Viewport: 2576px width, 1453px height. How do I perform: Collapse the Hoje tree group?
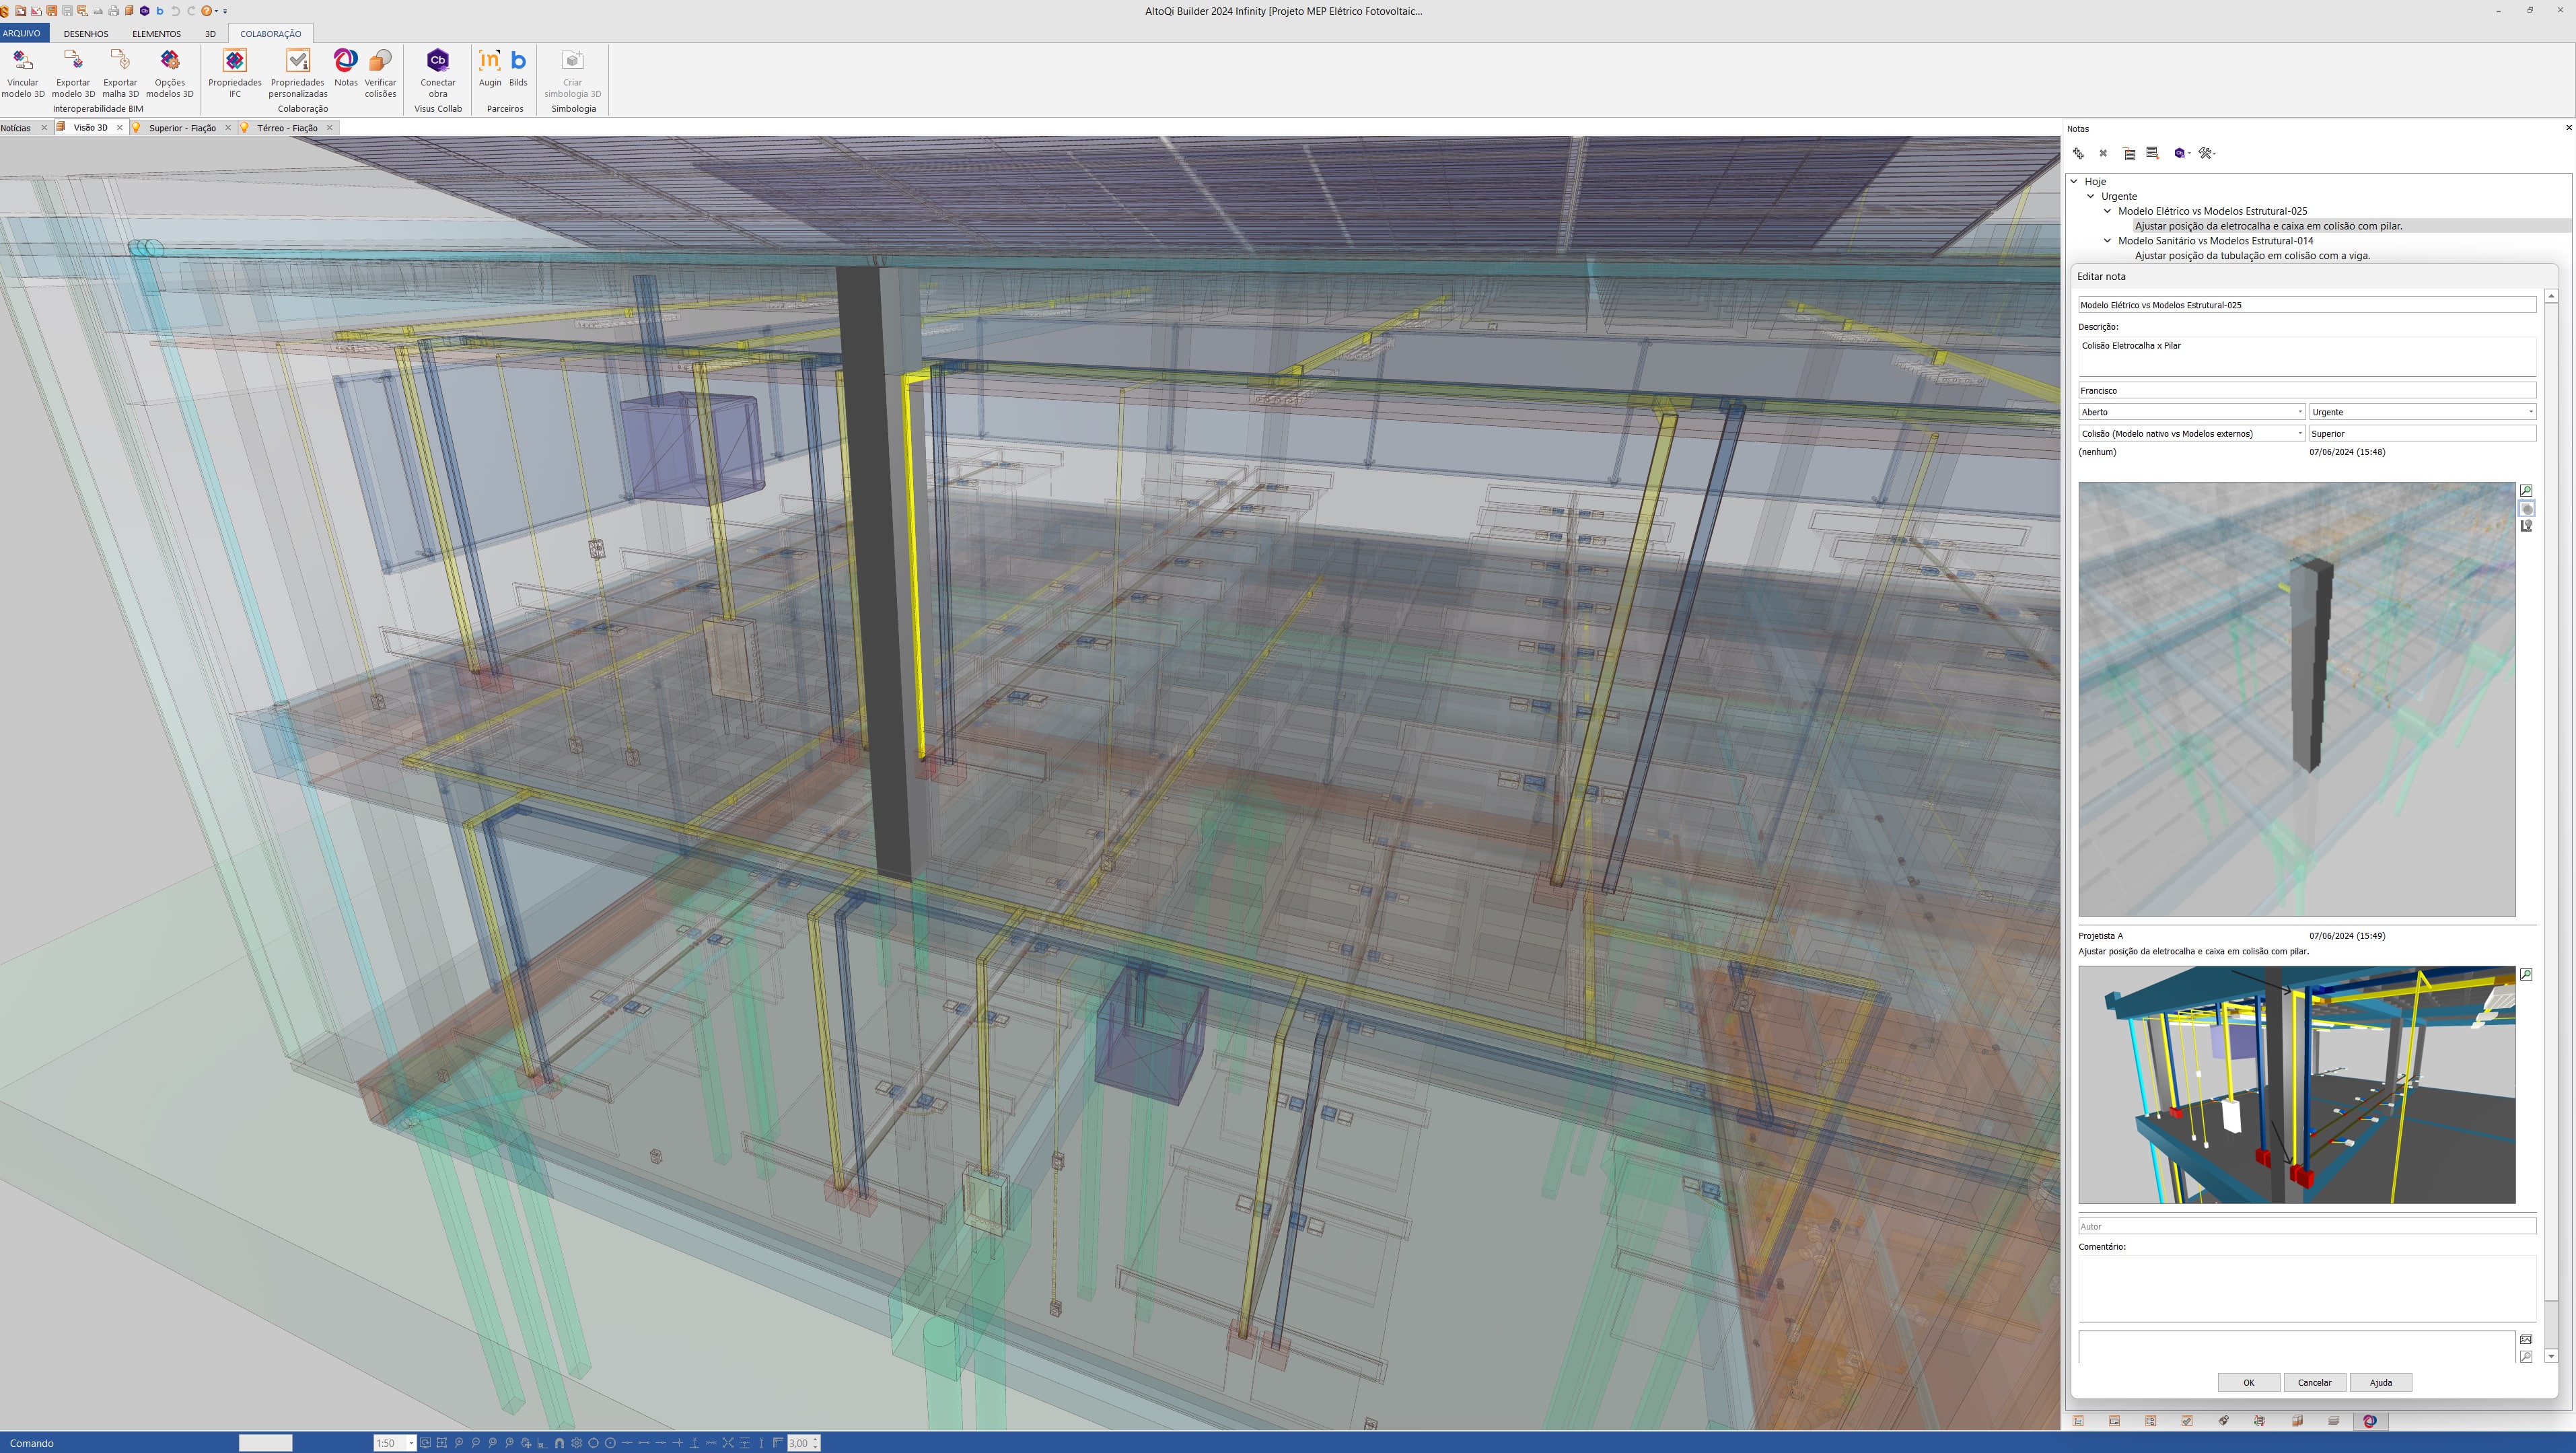pyautogui.click(x=2074, y=182)
